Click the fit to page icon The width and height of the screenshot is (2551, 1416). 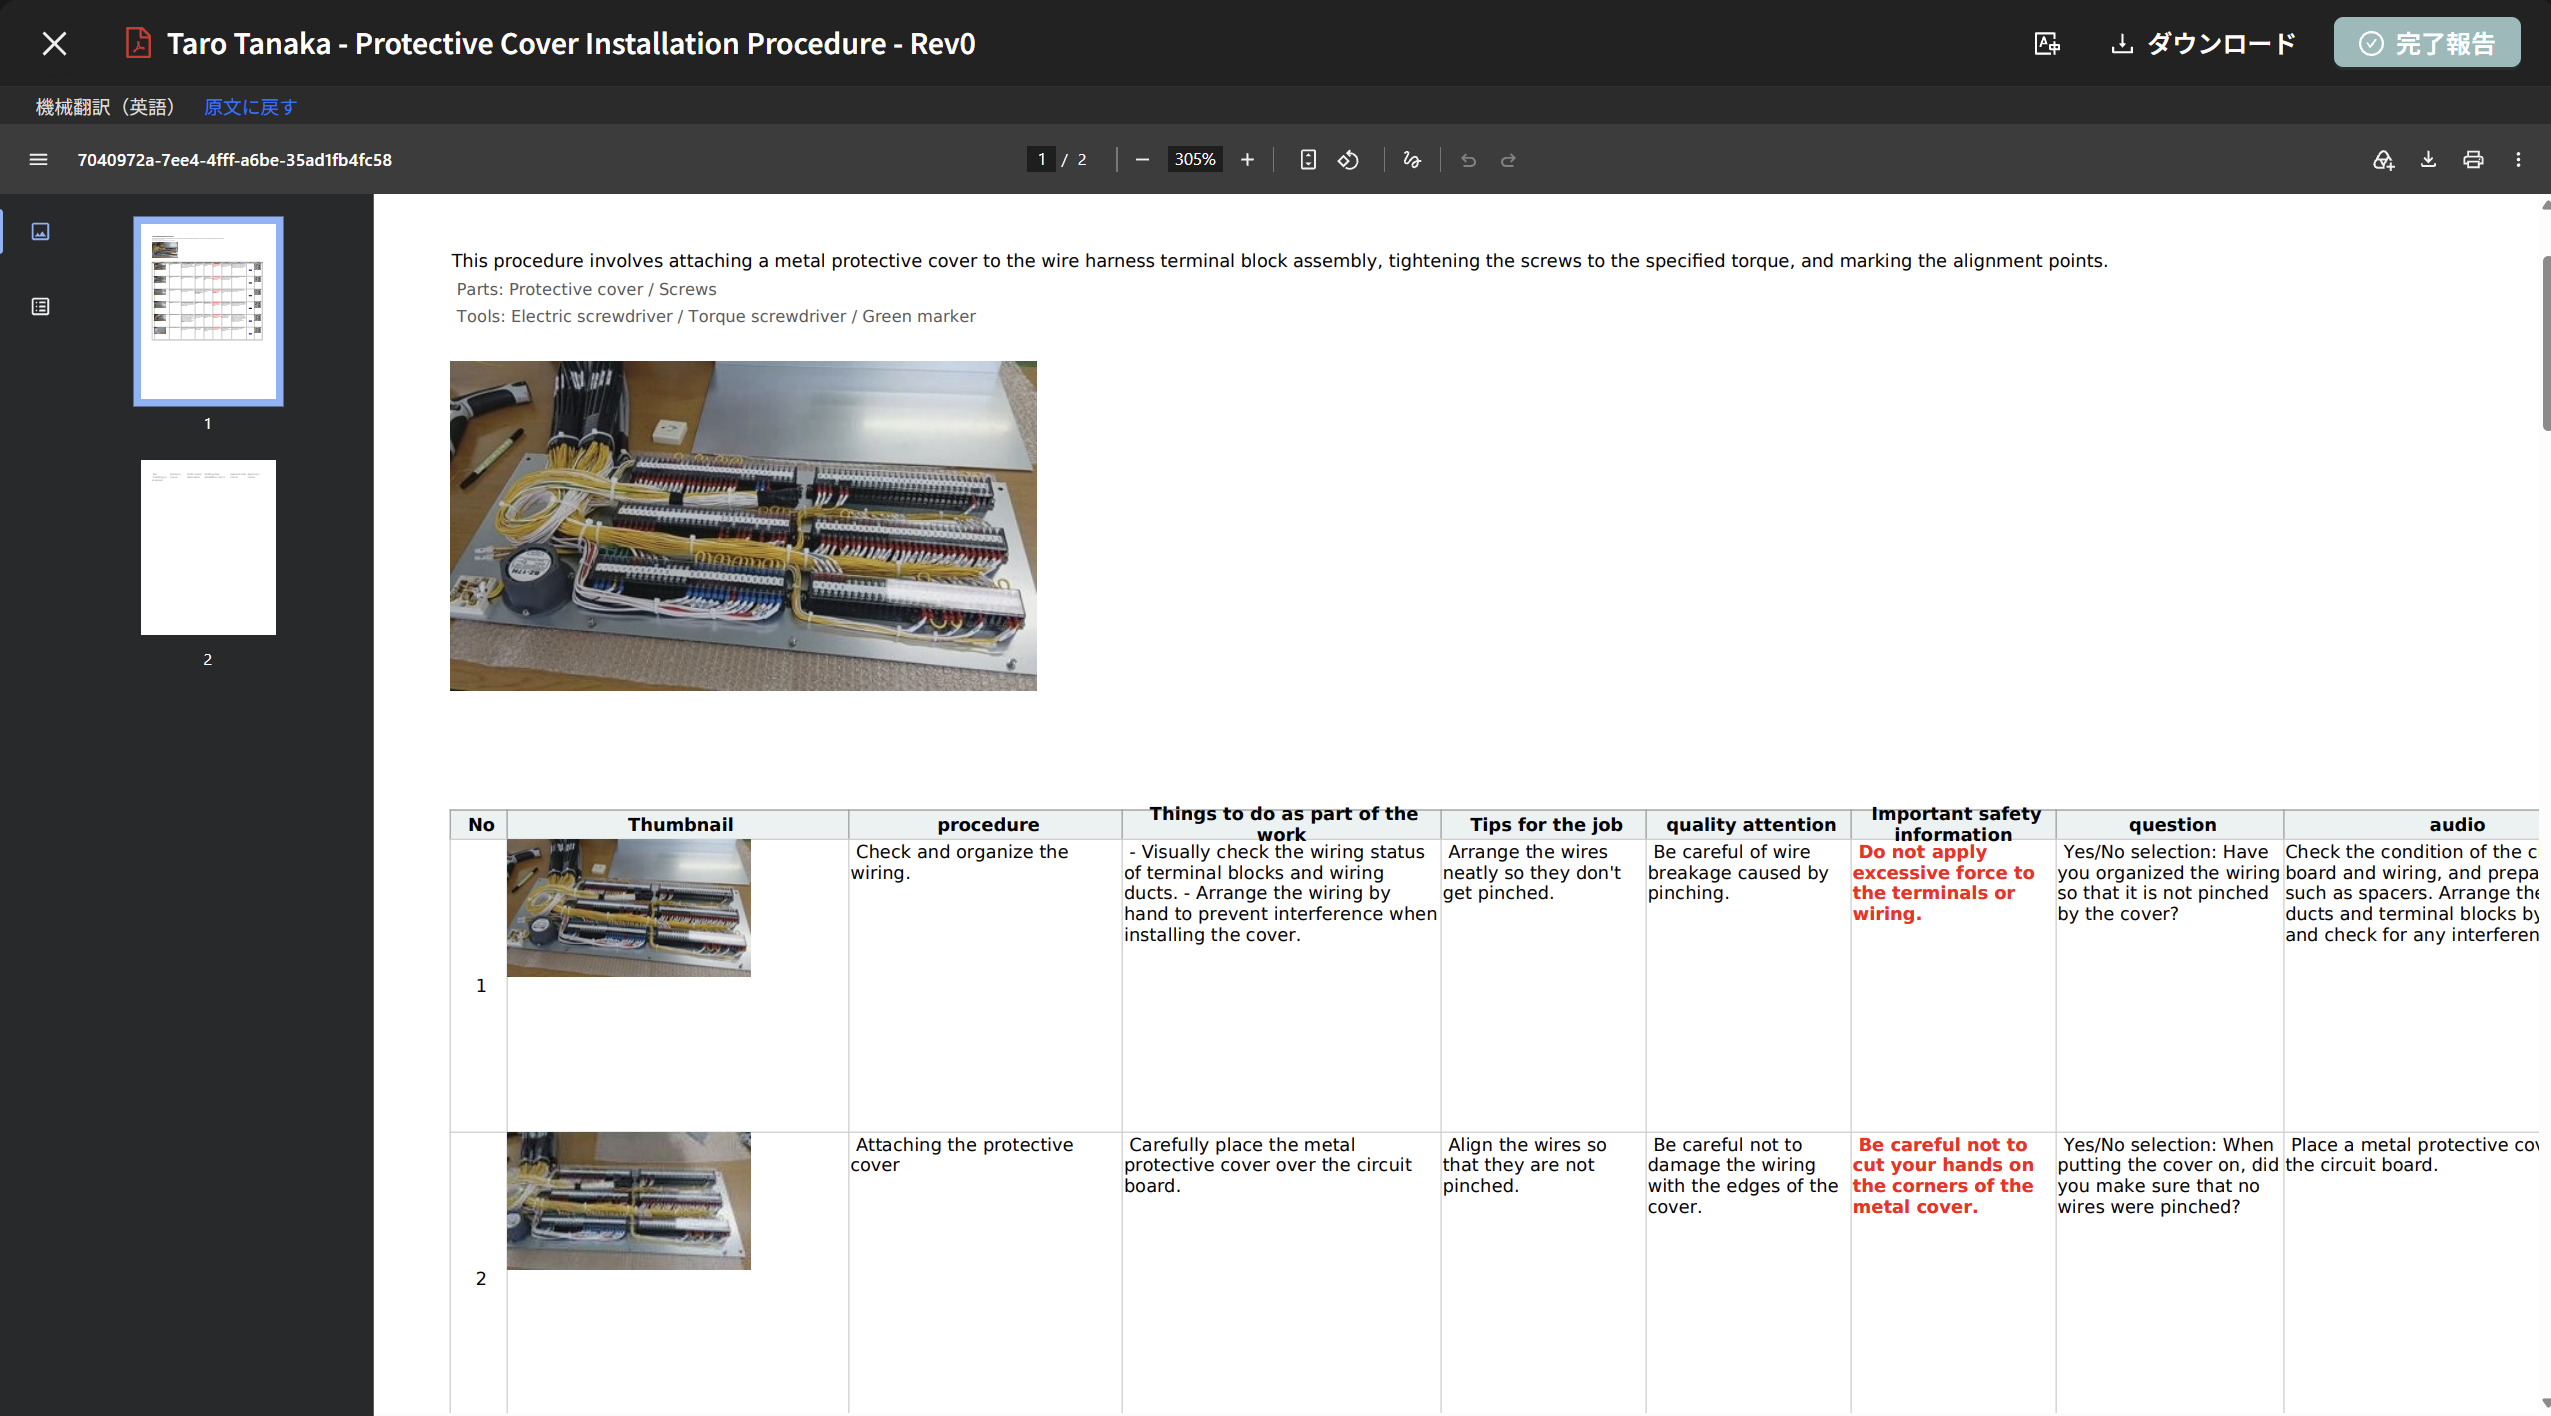click(1308, 160)
